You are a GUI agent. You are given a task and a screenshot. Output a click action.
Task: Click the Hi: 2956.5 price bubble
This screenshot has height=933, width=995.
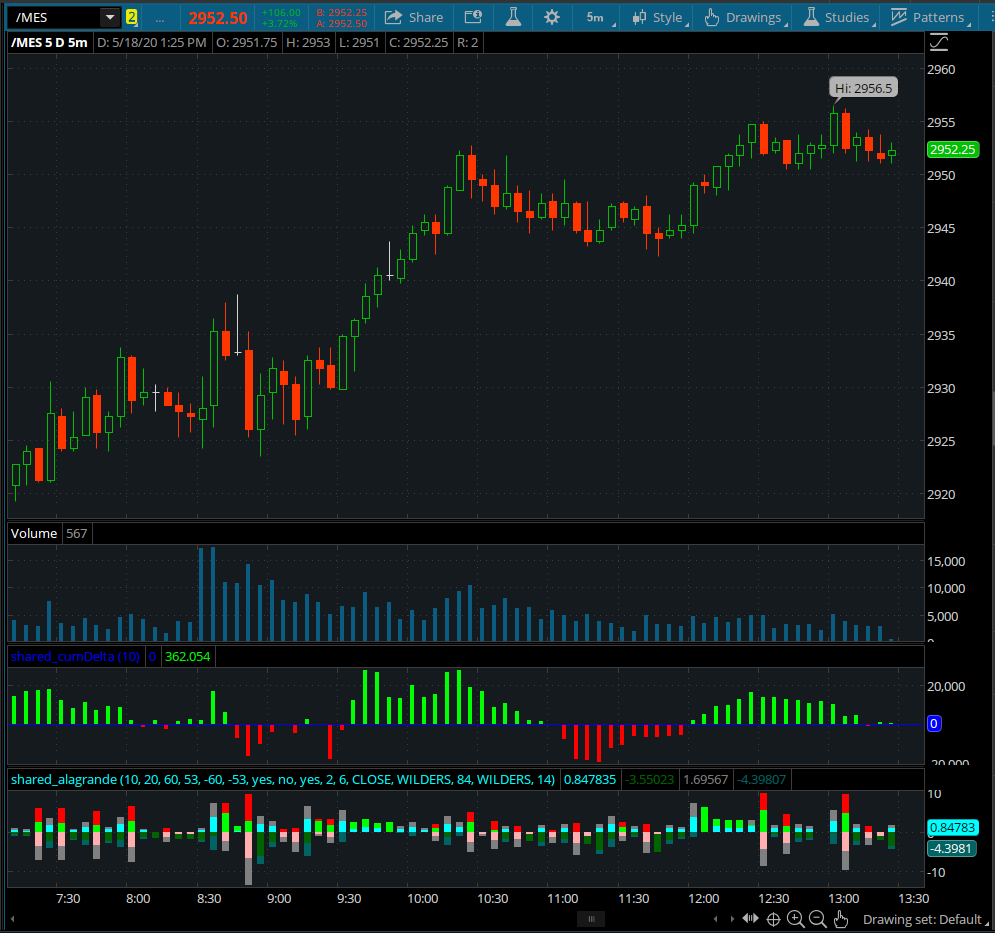[x=863, y=88]
